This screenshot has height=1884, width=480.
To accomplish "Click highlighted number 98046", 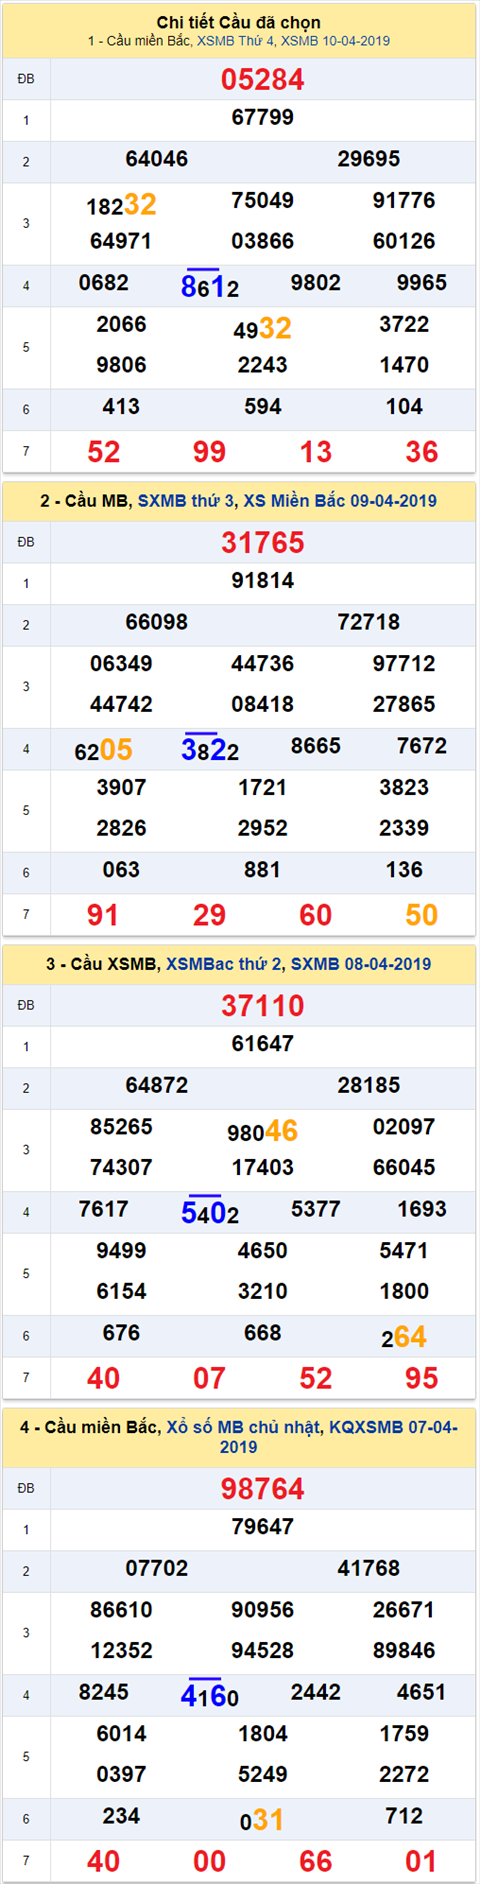I will (263, 1132).
